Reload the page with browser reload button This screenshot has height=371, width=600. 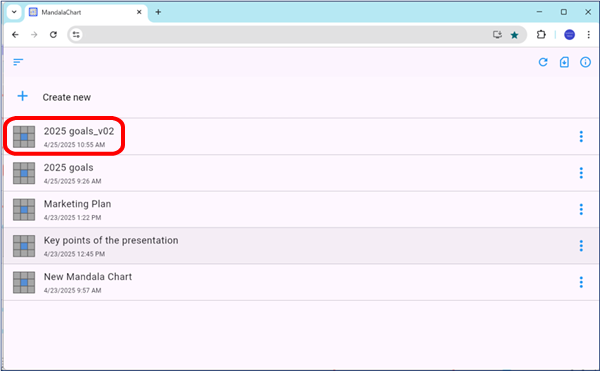tap(53, 35)
